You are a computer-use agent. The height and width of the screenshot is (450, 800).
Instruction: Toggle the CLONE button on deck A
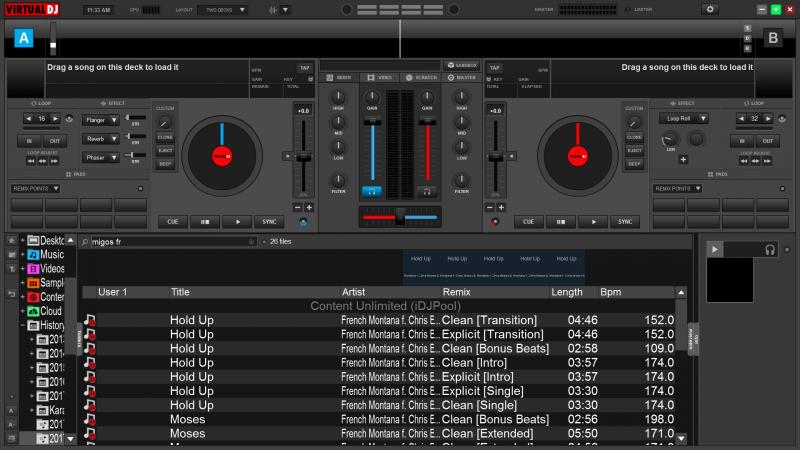point(165,137)
